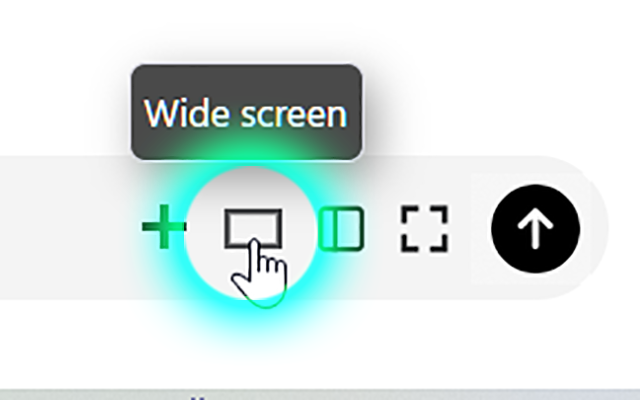
Task: Choose the two-column panel icon
Action: click(x=341, y=229)
